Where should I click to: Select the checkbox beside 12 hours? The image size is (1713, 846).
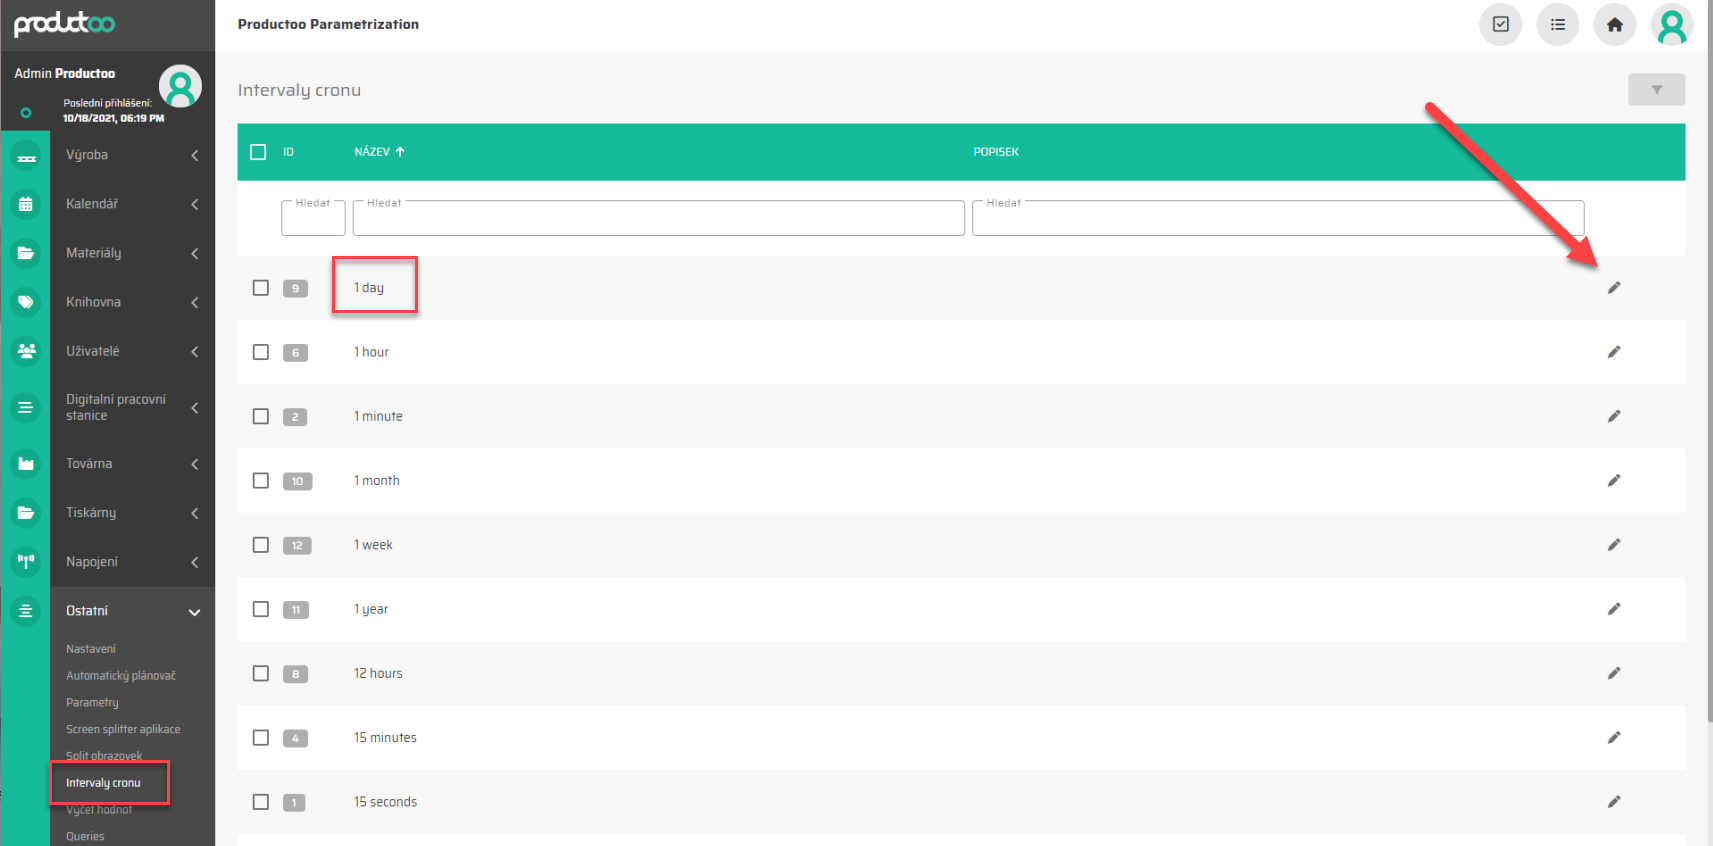261,674
